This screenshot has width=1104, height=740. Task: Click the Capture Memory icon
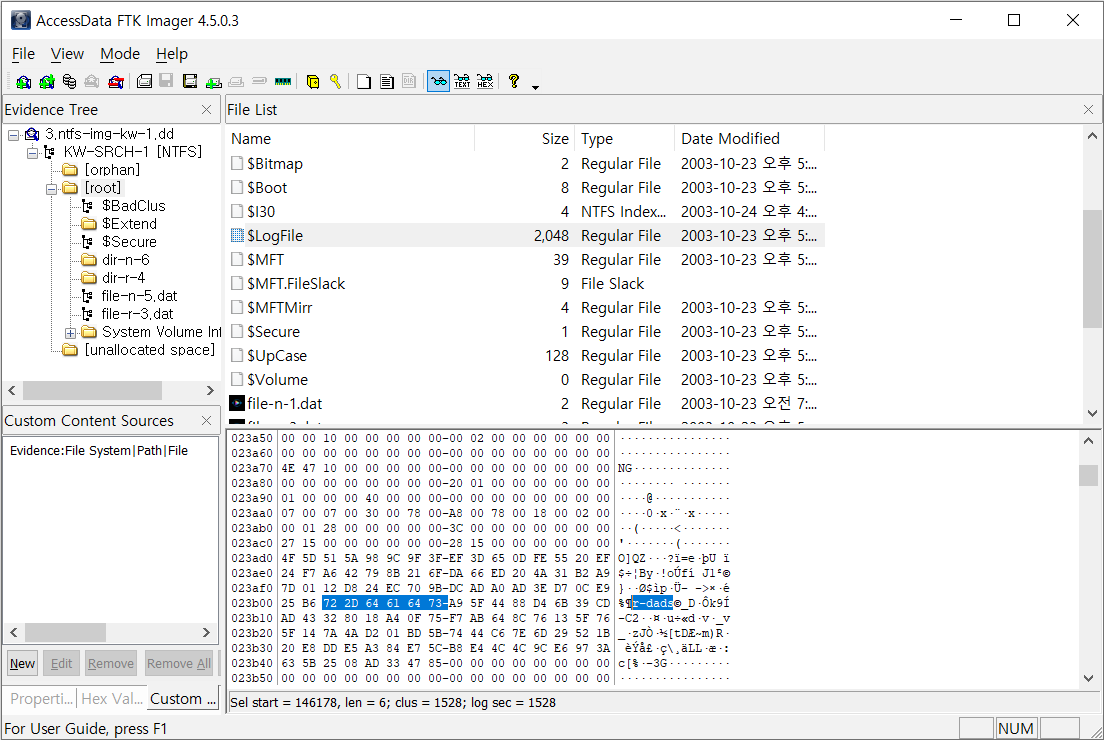coord(282,82)
